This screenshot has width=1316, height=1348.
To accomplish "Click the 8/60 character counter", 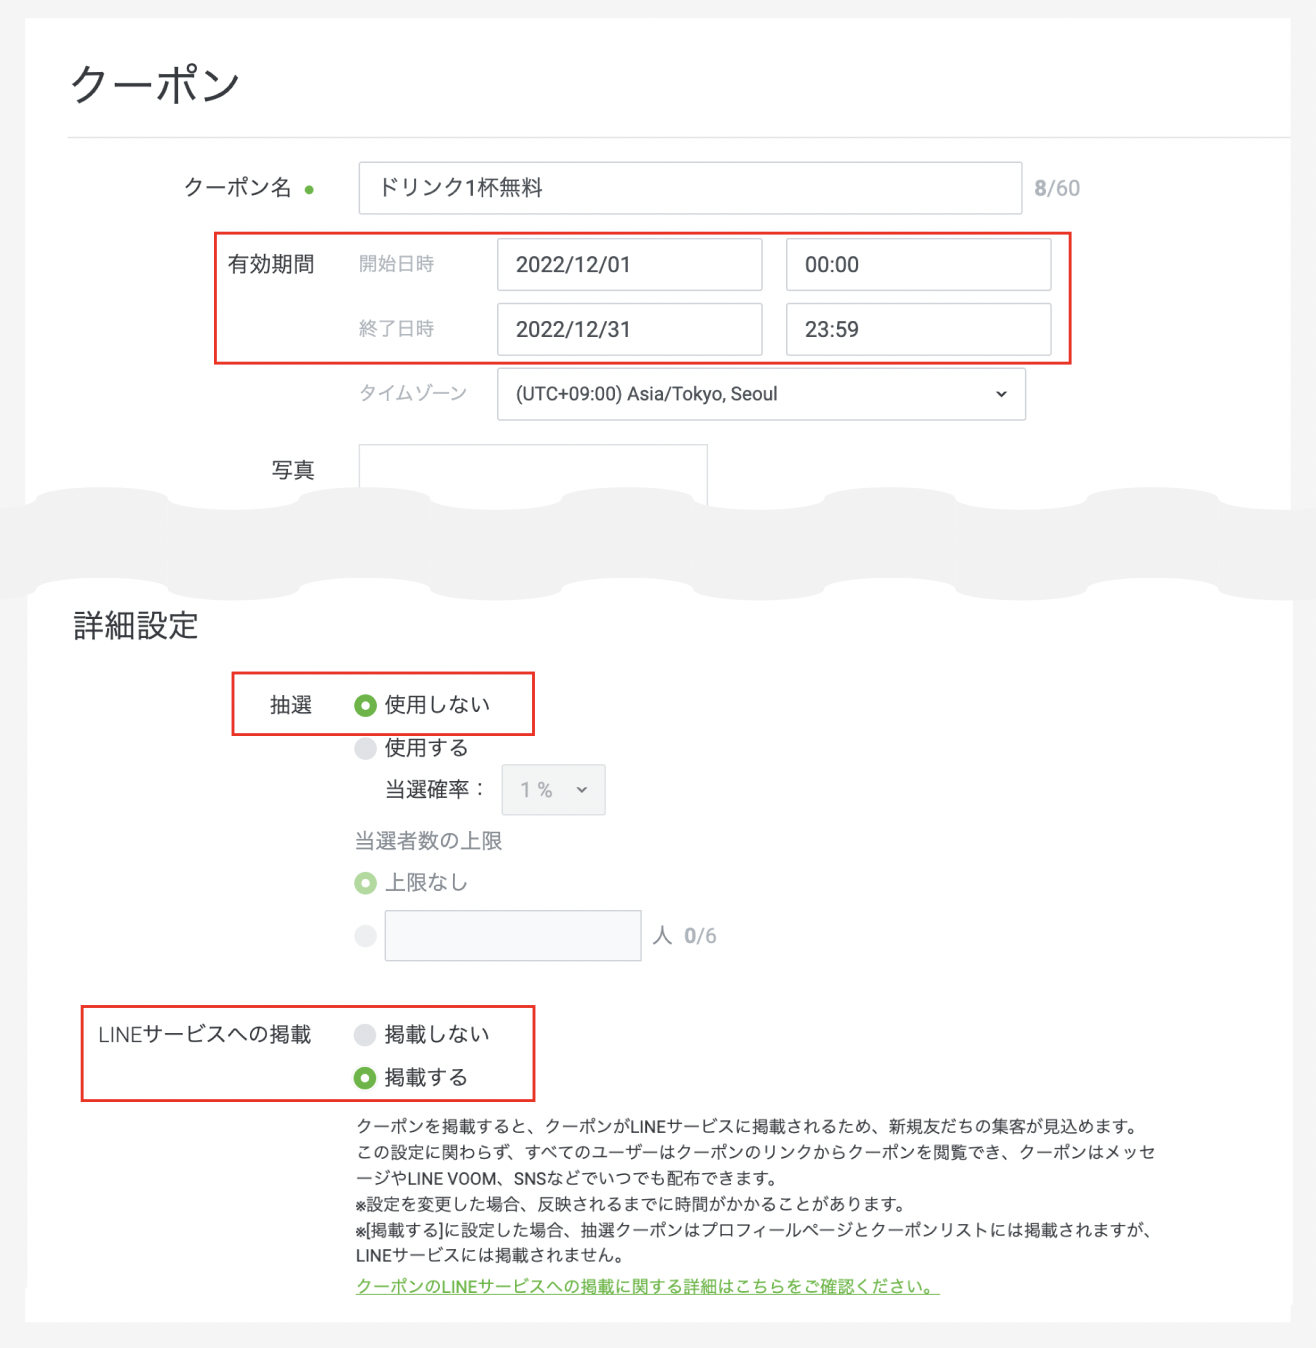I will coord(1057,189).
